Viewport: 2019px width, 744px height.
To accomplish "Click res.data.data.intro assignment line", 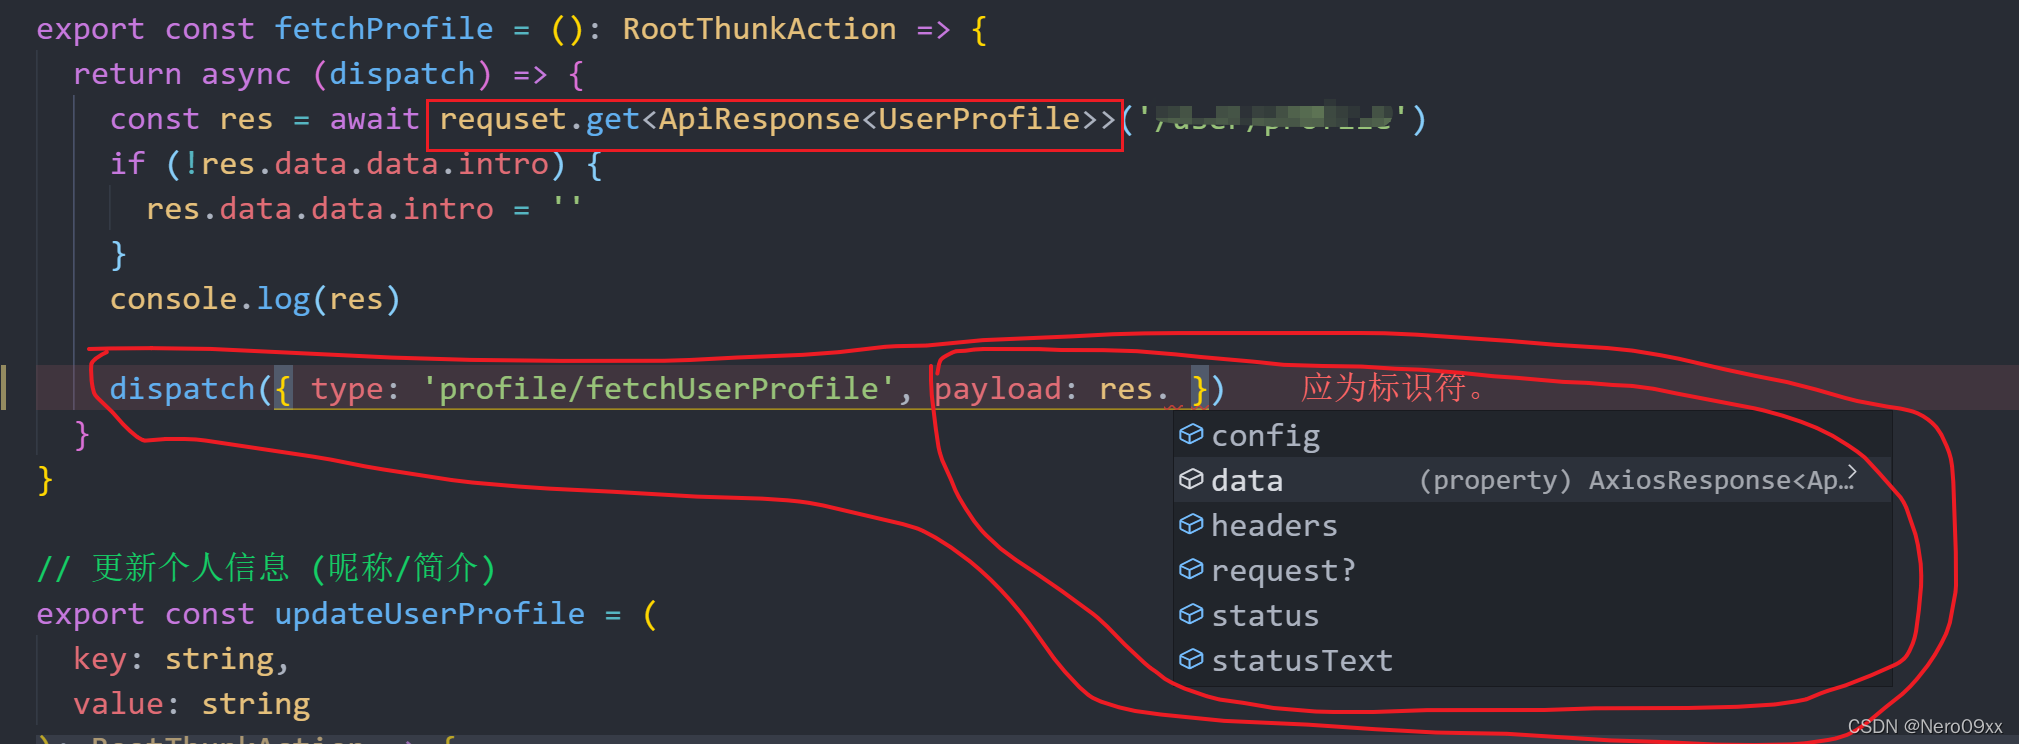I will 364,209.
